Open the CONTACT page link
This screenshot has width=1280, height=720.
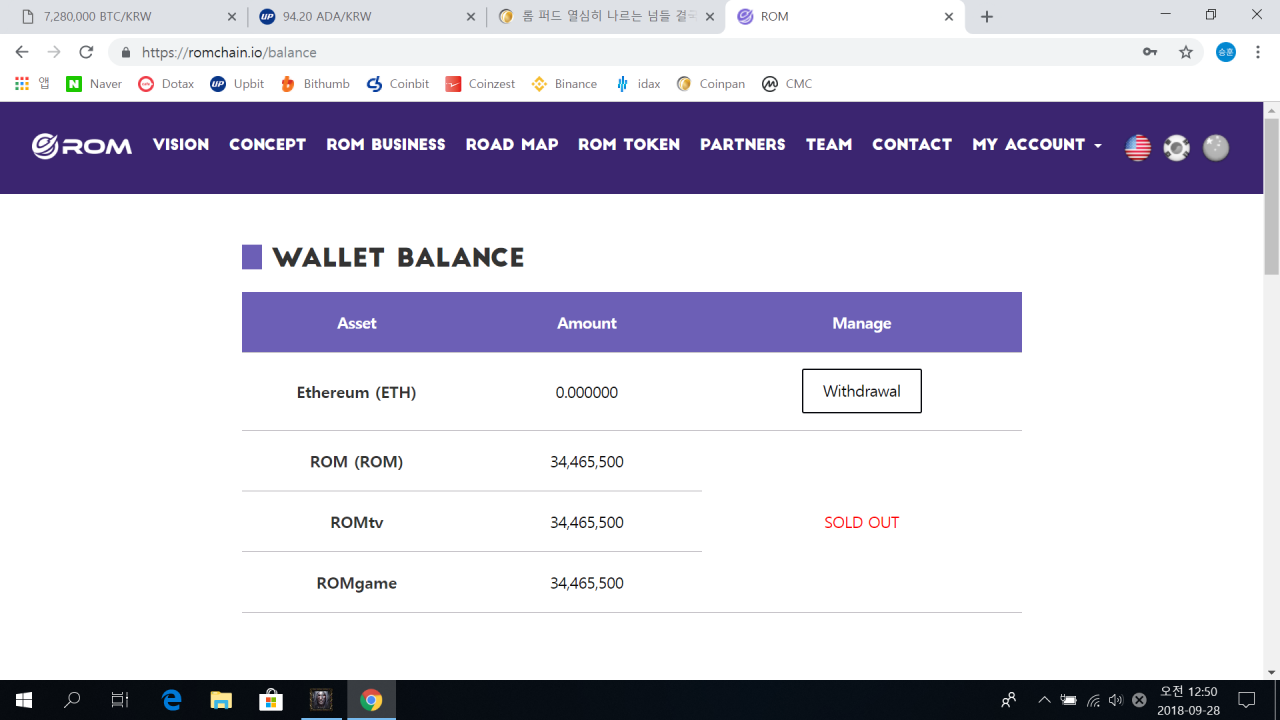click(x=911, y=145)
